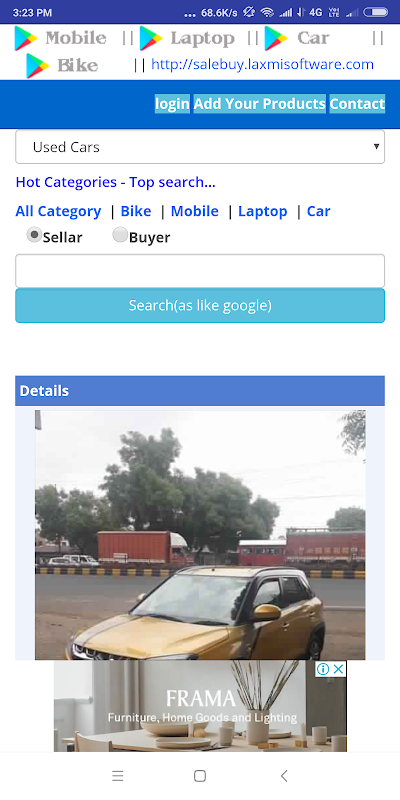Tap the Android home navigation icon
The image size is (400, 800).
[x=200, y=776]
